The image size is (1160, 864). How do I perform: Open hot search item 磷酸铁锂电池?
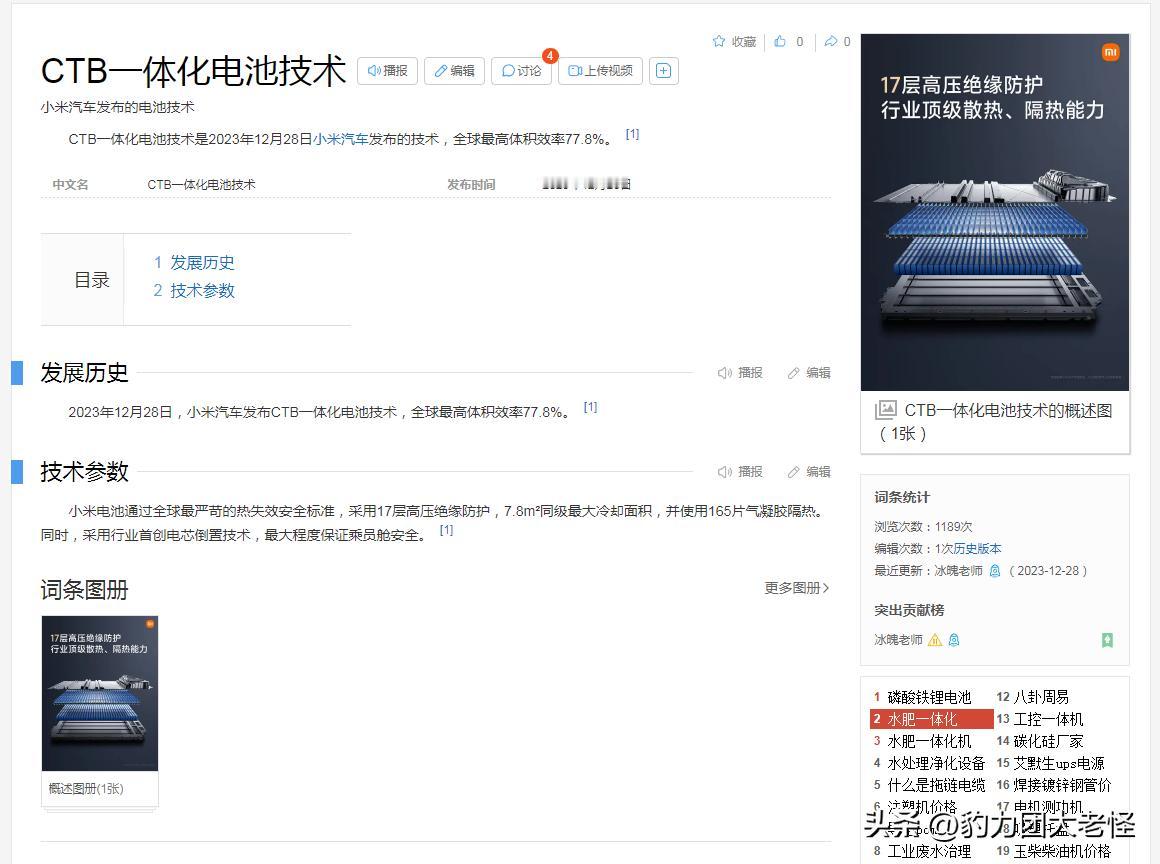tap(929, 697)
